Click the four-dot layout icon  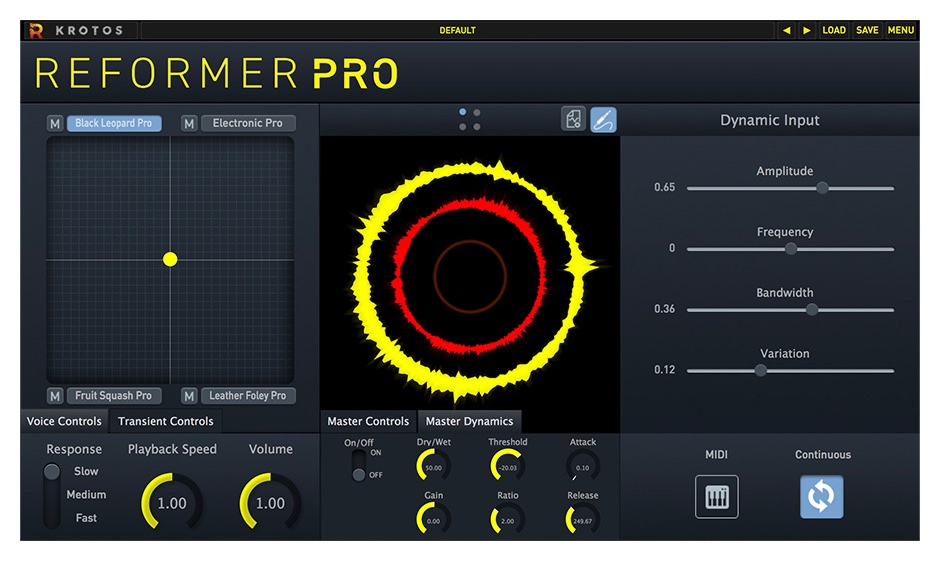click(469, 120)
